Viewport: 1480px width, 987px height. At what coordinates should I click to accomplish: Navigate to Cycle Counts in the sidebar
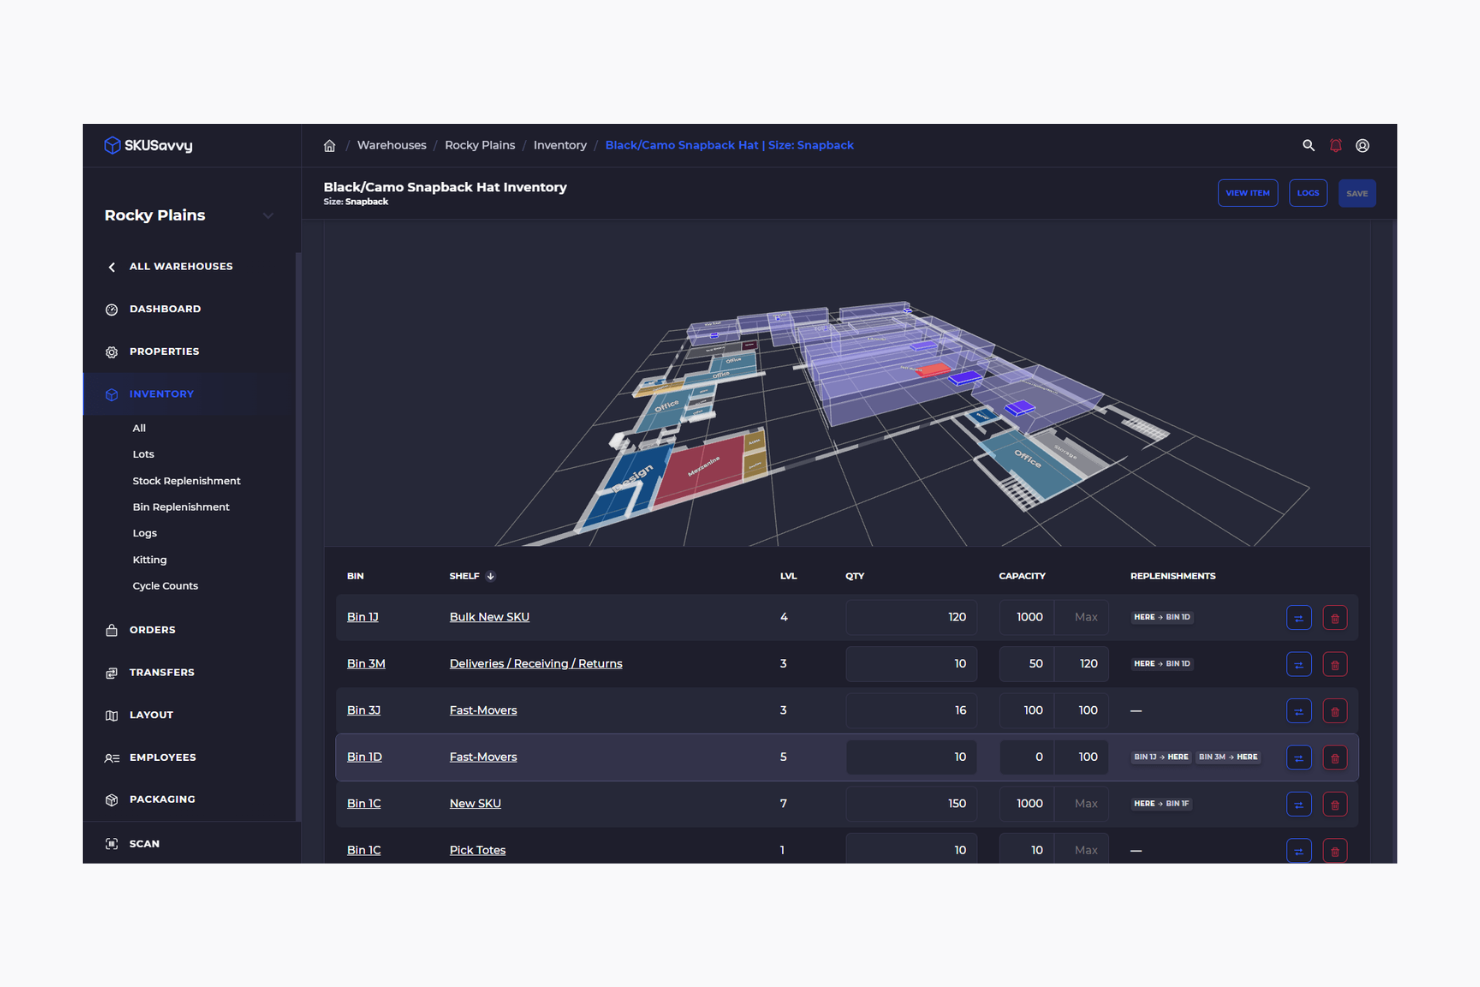165,586
